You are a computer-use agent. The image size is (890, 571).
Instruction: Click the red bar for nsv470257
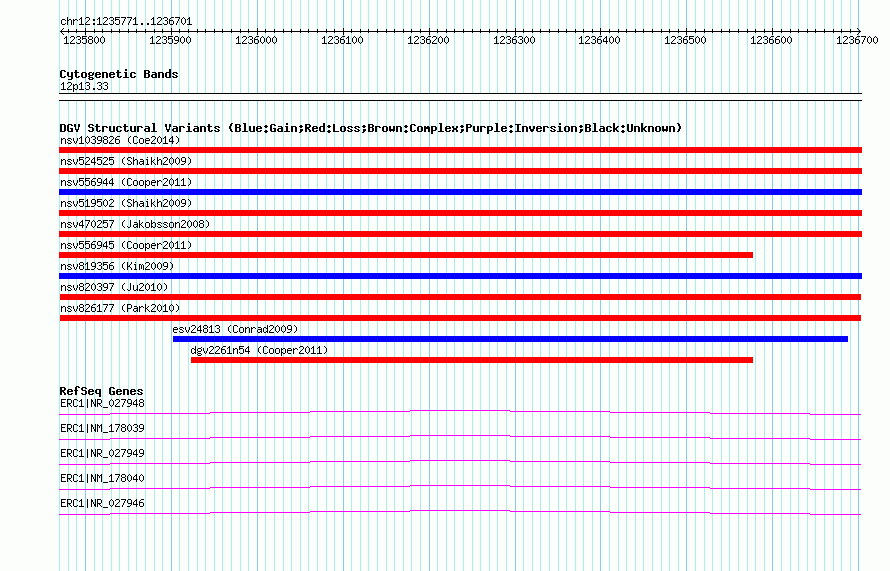pyautogui.click(x=460, y=234)
